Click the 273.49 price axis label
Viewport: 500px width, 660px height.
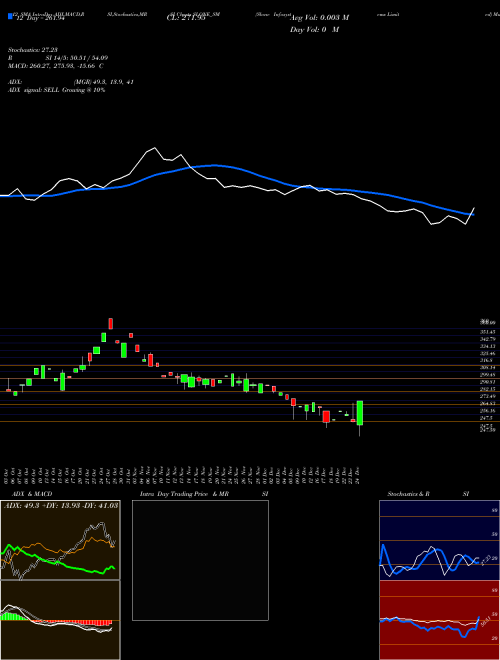(488, 397)
